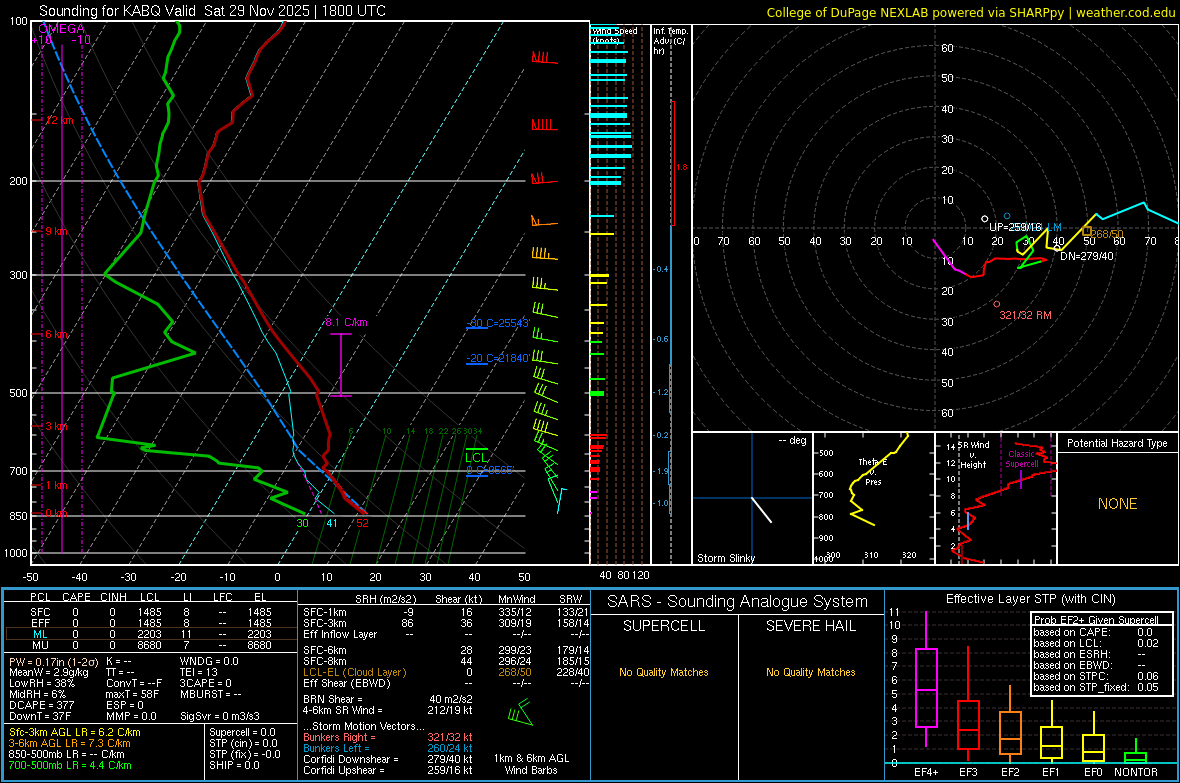
Task: Select the 1 km height marker
Action: click(56, 485)
